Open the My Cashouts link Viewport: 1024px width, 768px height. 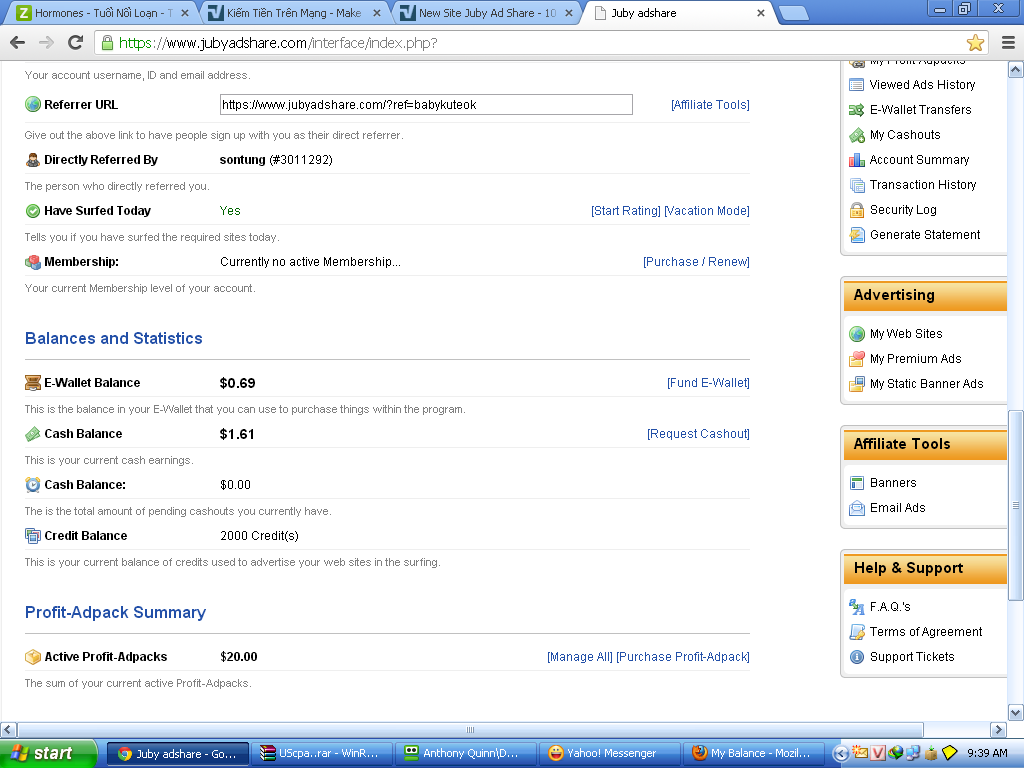click(x=905, y=135)
